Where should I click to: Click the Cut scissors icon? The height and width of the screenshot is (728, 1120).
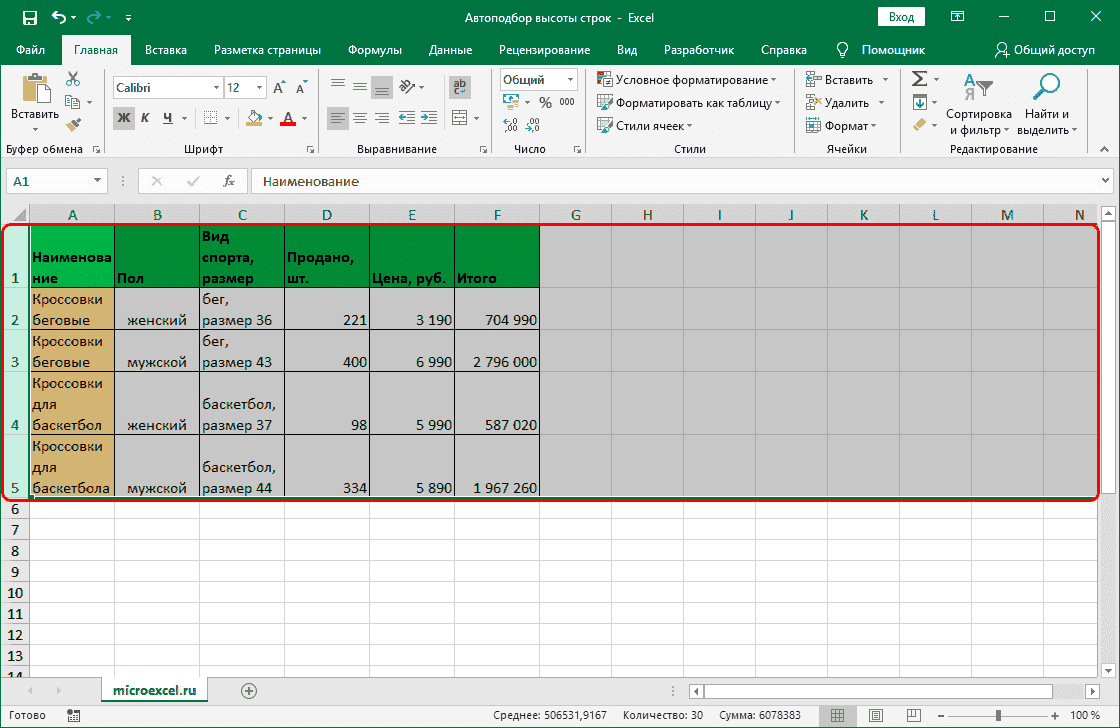73,80
